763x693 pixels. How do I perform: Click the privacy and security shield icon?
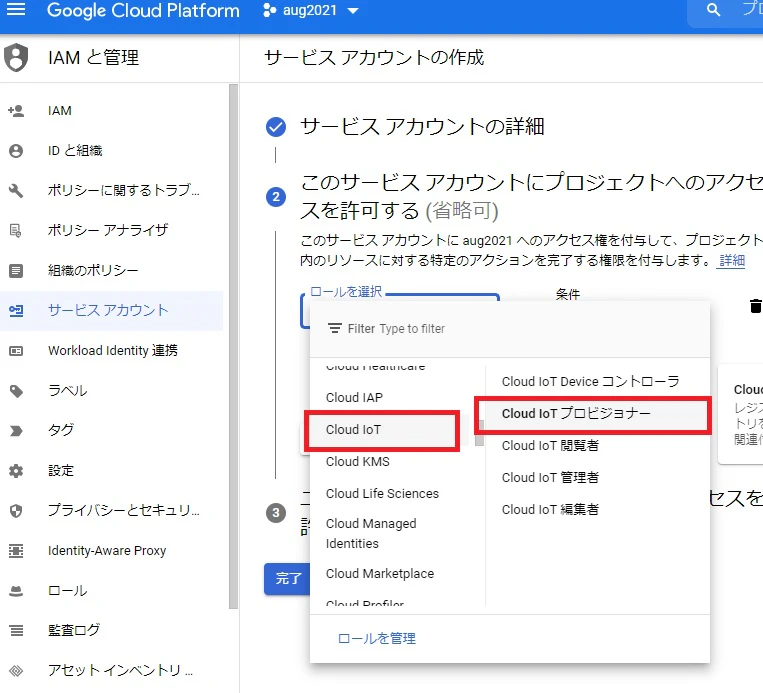[16, 511]
